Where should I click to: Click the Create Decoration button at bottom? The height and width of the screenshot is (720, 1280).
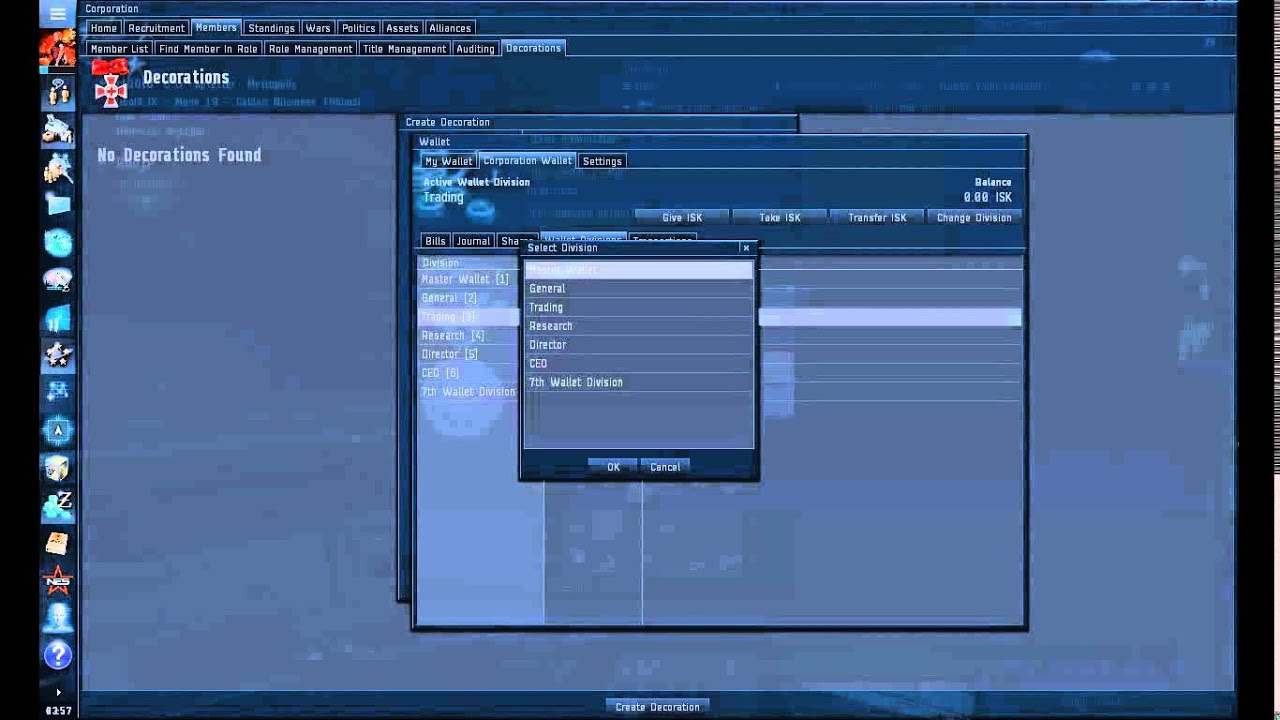tap(658, 707)
